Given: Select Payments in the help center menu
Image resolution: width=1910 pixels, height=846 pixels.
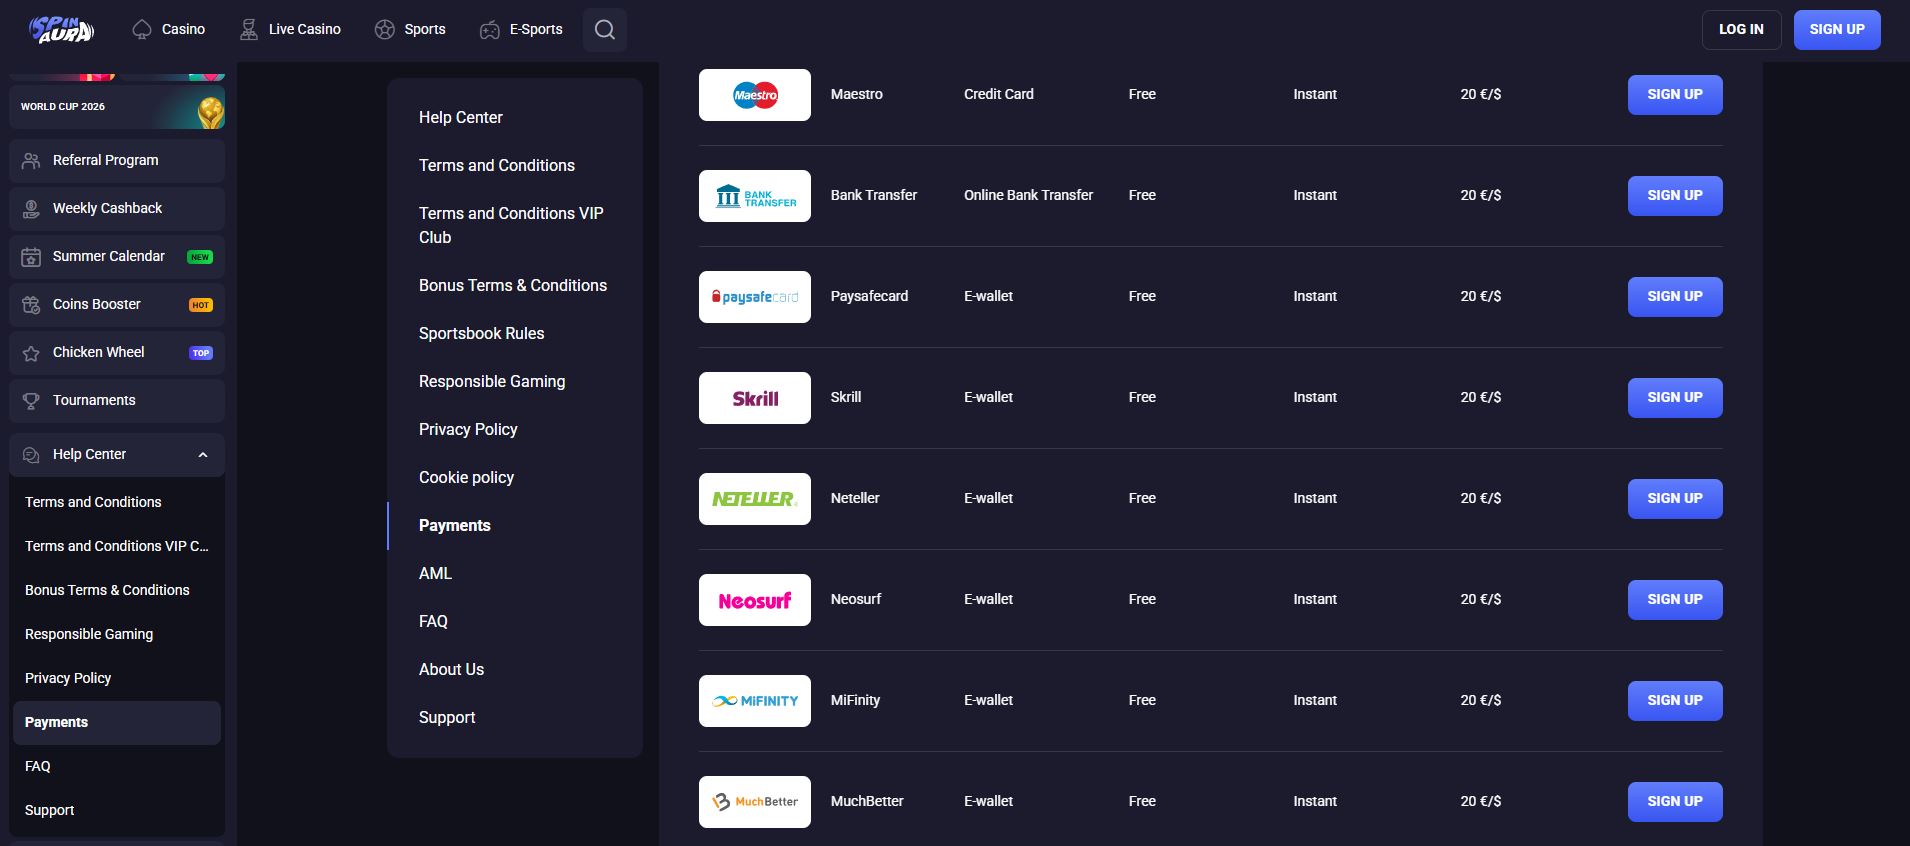Looking at the screenshot, I should coord(454,526).
